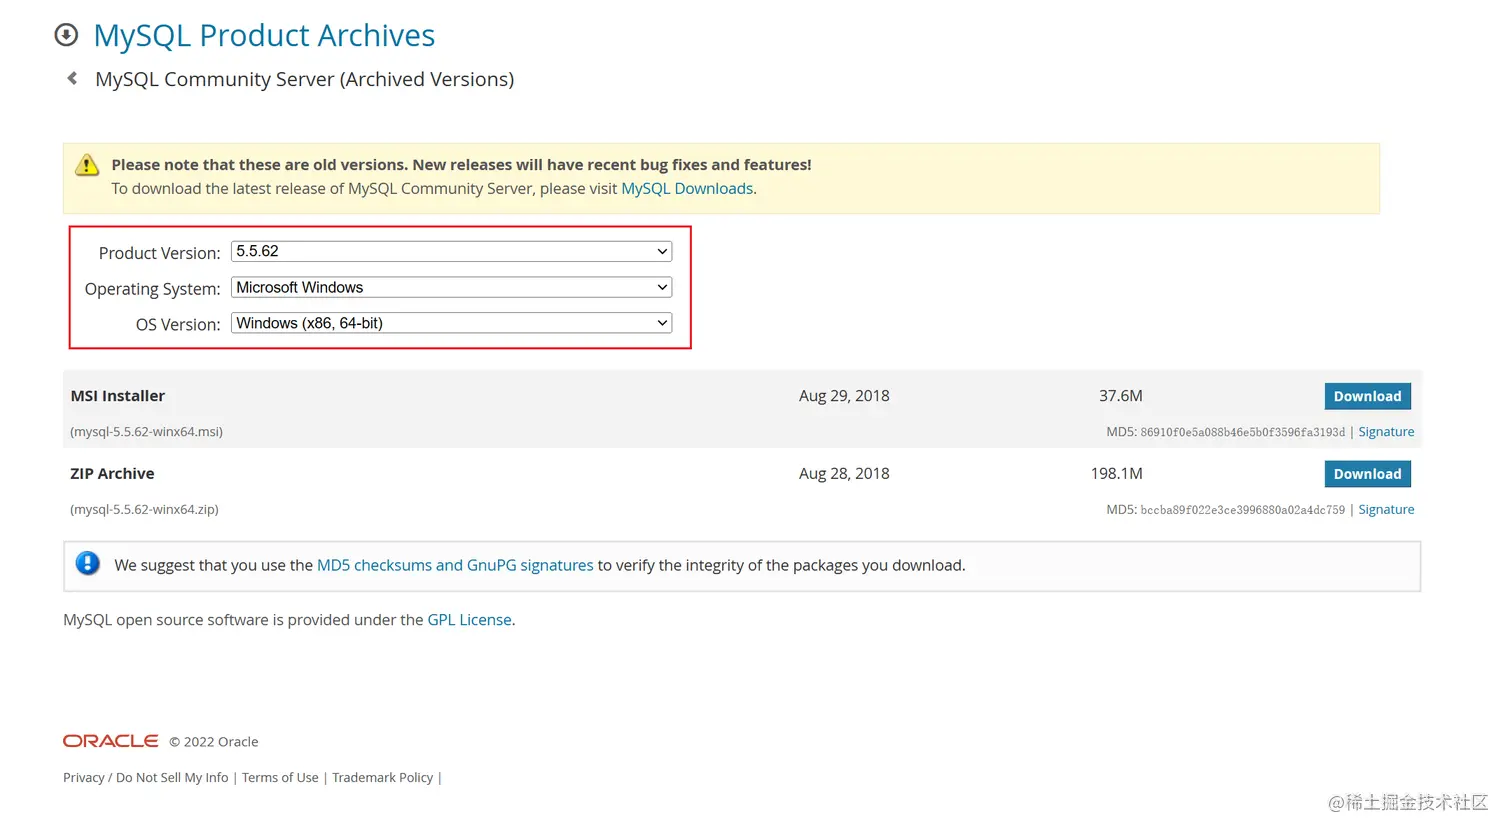The height and width of the screenshot is (836, 1512).
Task: Download the ZIP Archive package
Action: pos(1367,474)
